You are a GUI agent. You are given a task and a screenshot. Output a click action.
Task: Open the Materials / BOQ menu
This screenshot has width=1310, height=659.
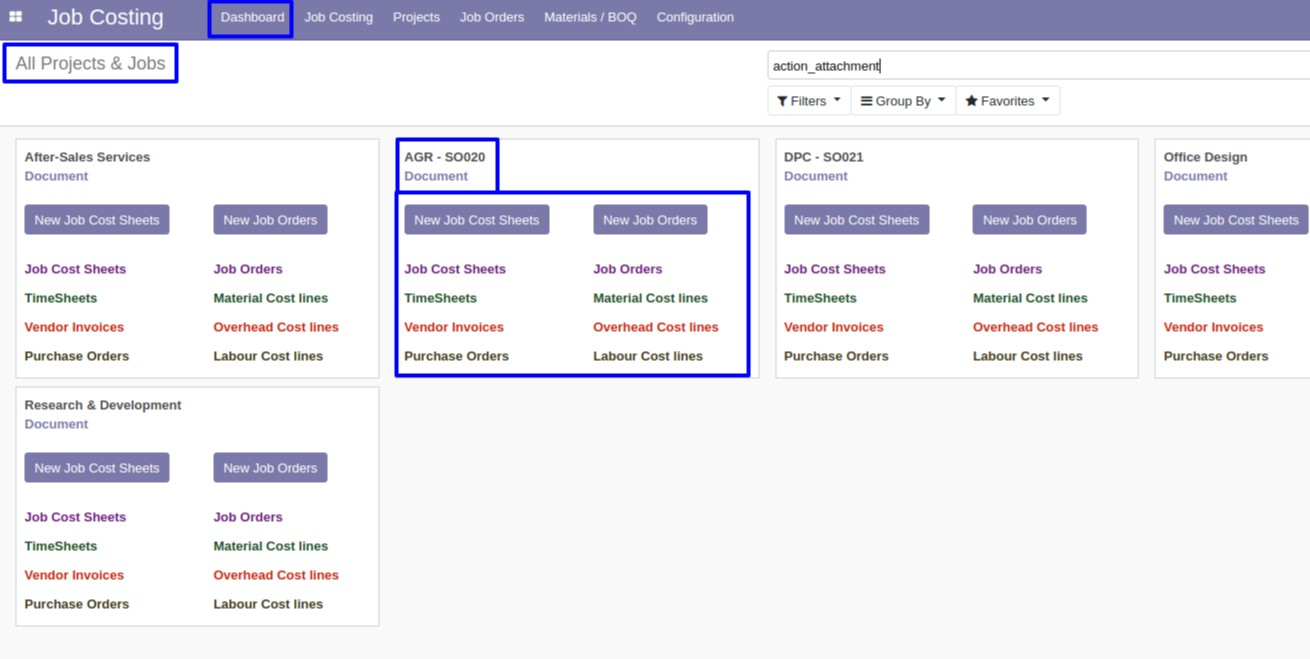point(590,17)
